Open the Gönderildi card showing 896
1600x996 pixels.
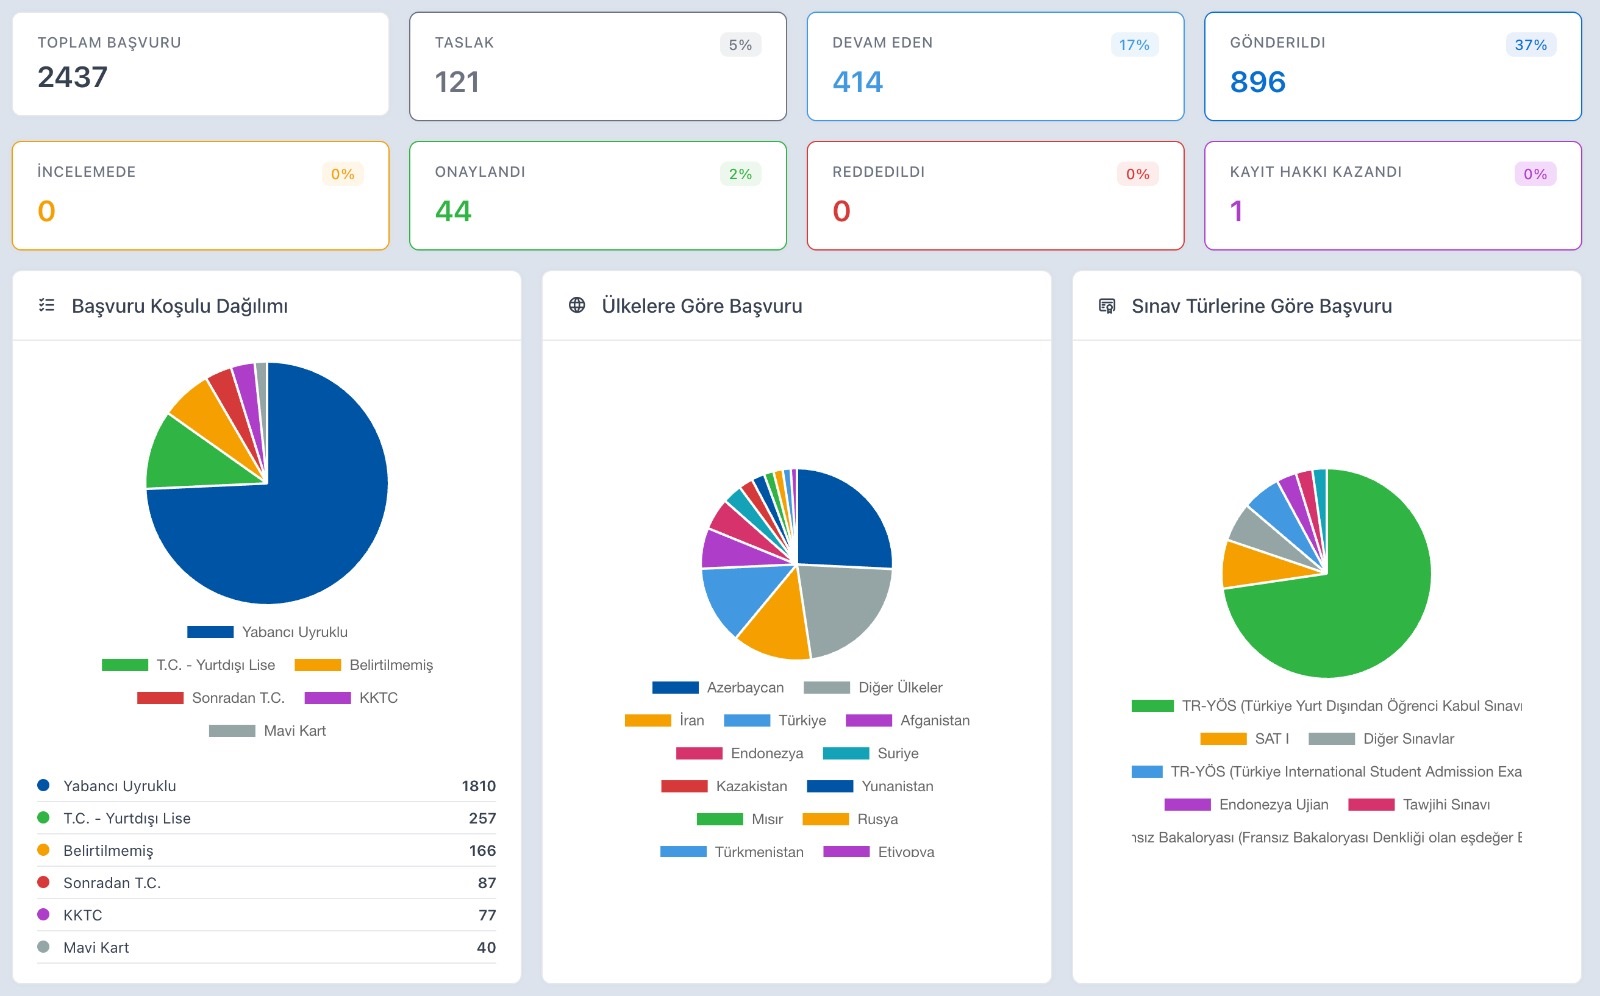1393,66
